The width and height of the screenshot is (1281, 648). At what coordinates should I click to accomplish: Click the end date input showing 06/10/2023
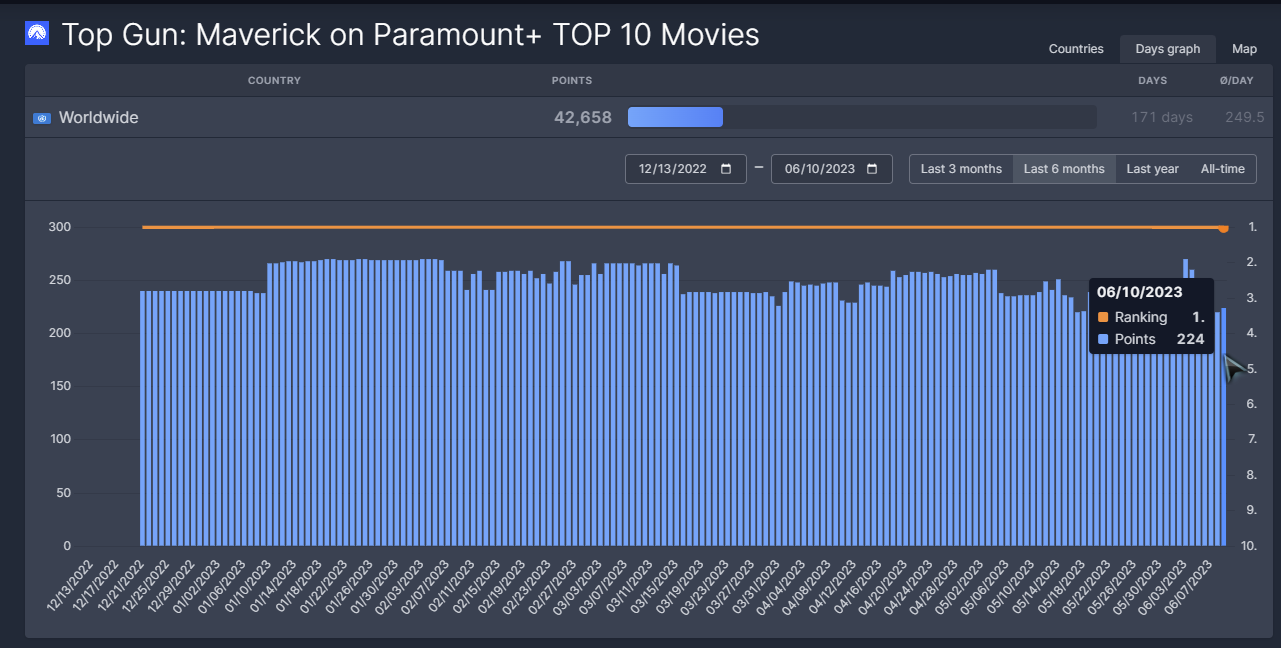point(832,169)
